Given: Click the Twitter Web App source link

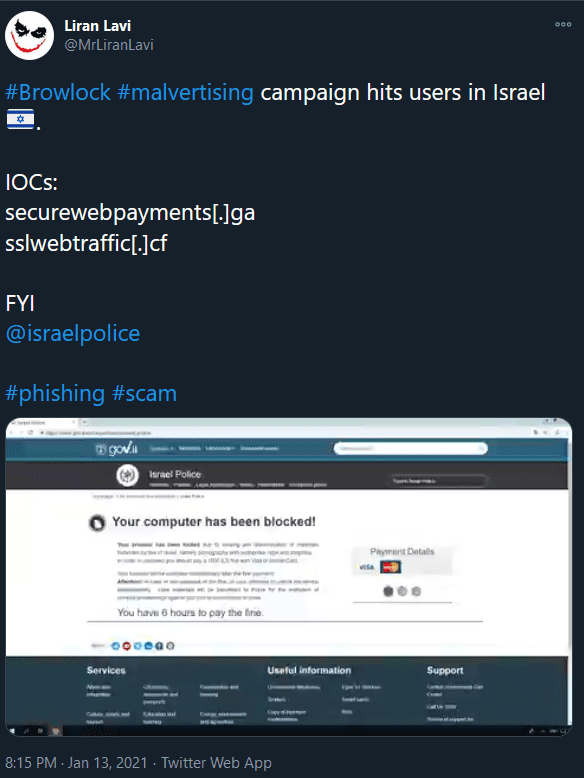Looking at the screenshot, I should [x=216, y=763].
